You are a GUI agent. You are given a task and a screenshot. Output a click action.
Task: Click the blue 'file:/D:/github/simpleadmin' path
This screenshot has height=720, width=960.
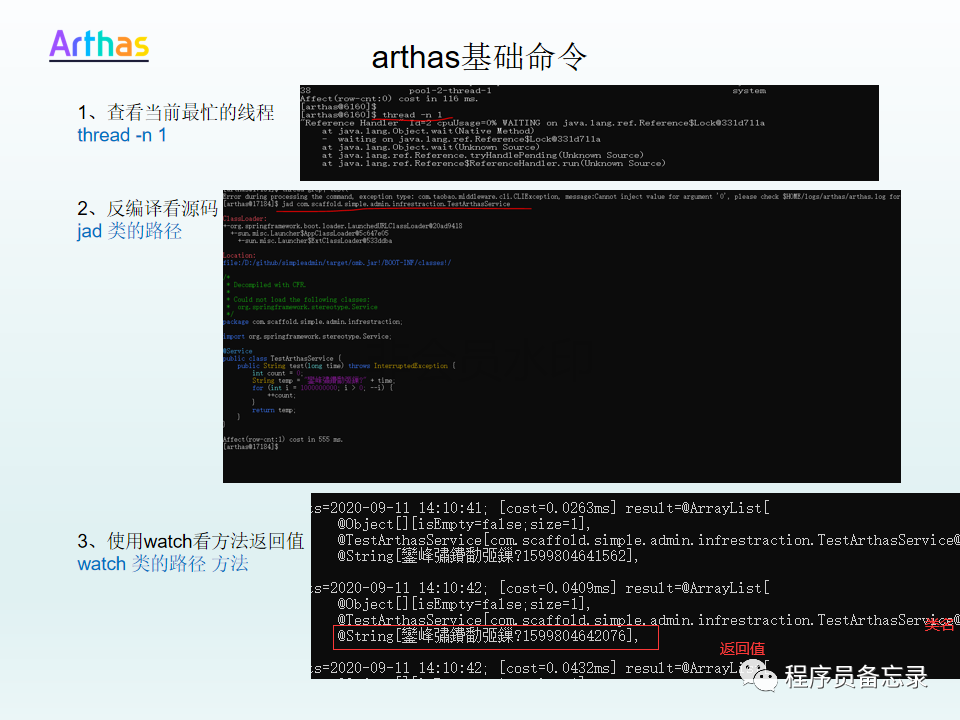[337, 263]
